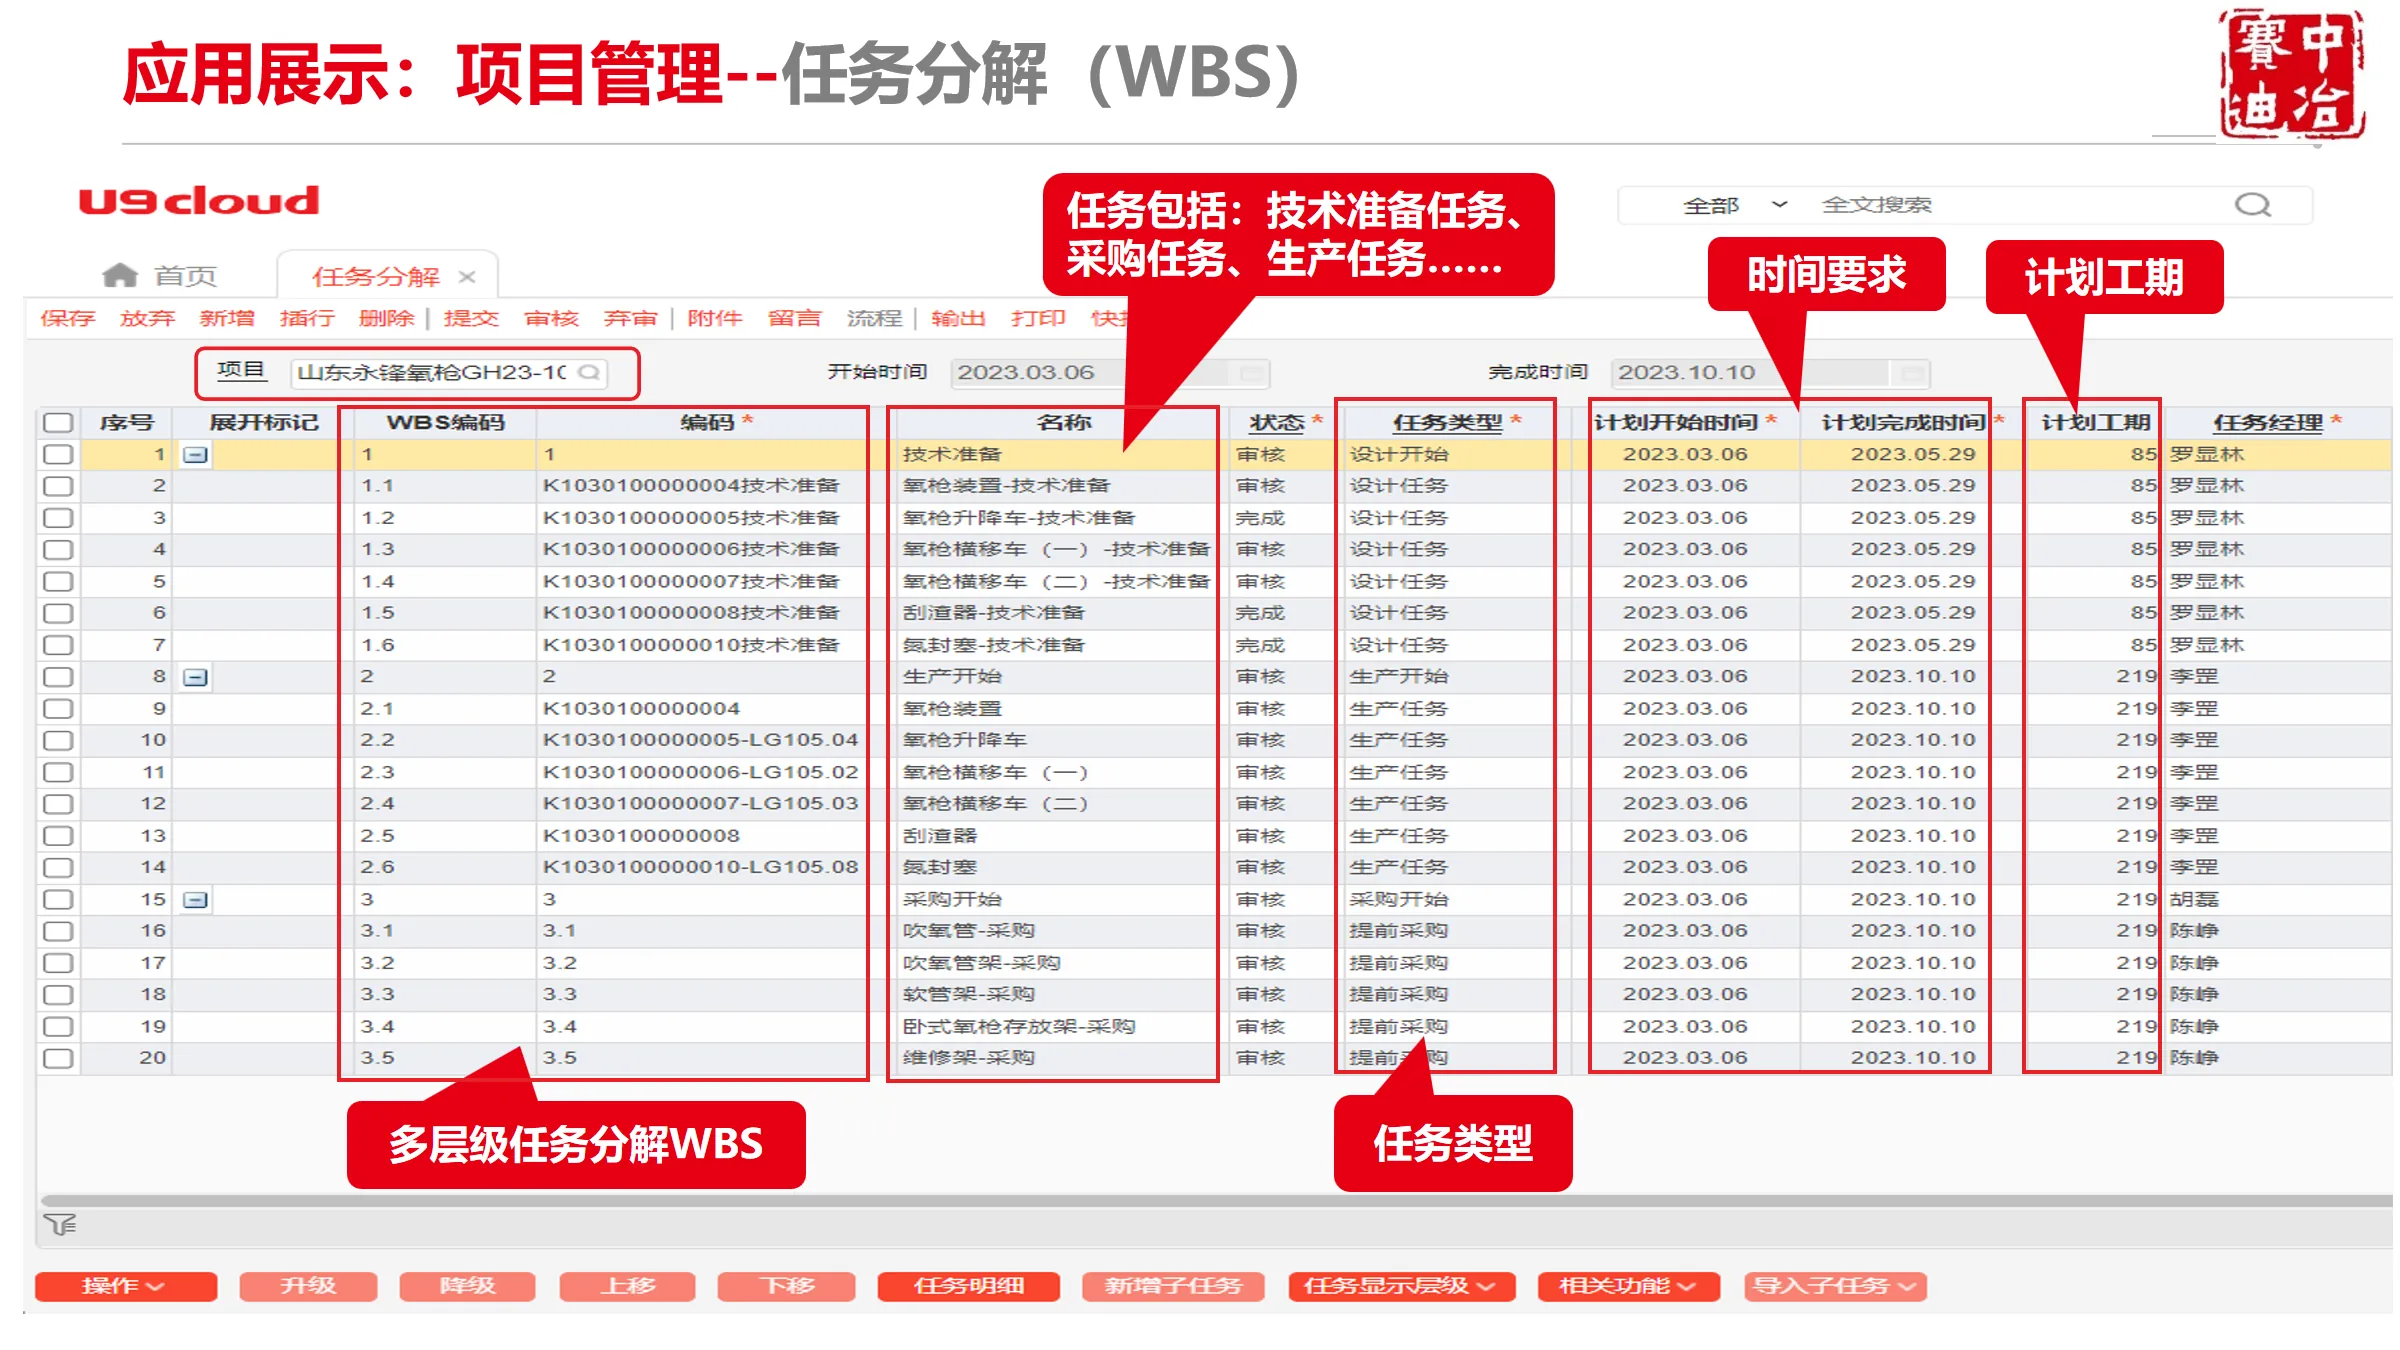This screenshot has height=1350, width=2400.
Task: Check the checkbox for row 1
Action: [x=58, y=455]
